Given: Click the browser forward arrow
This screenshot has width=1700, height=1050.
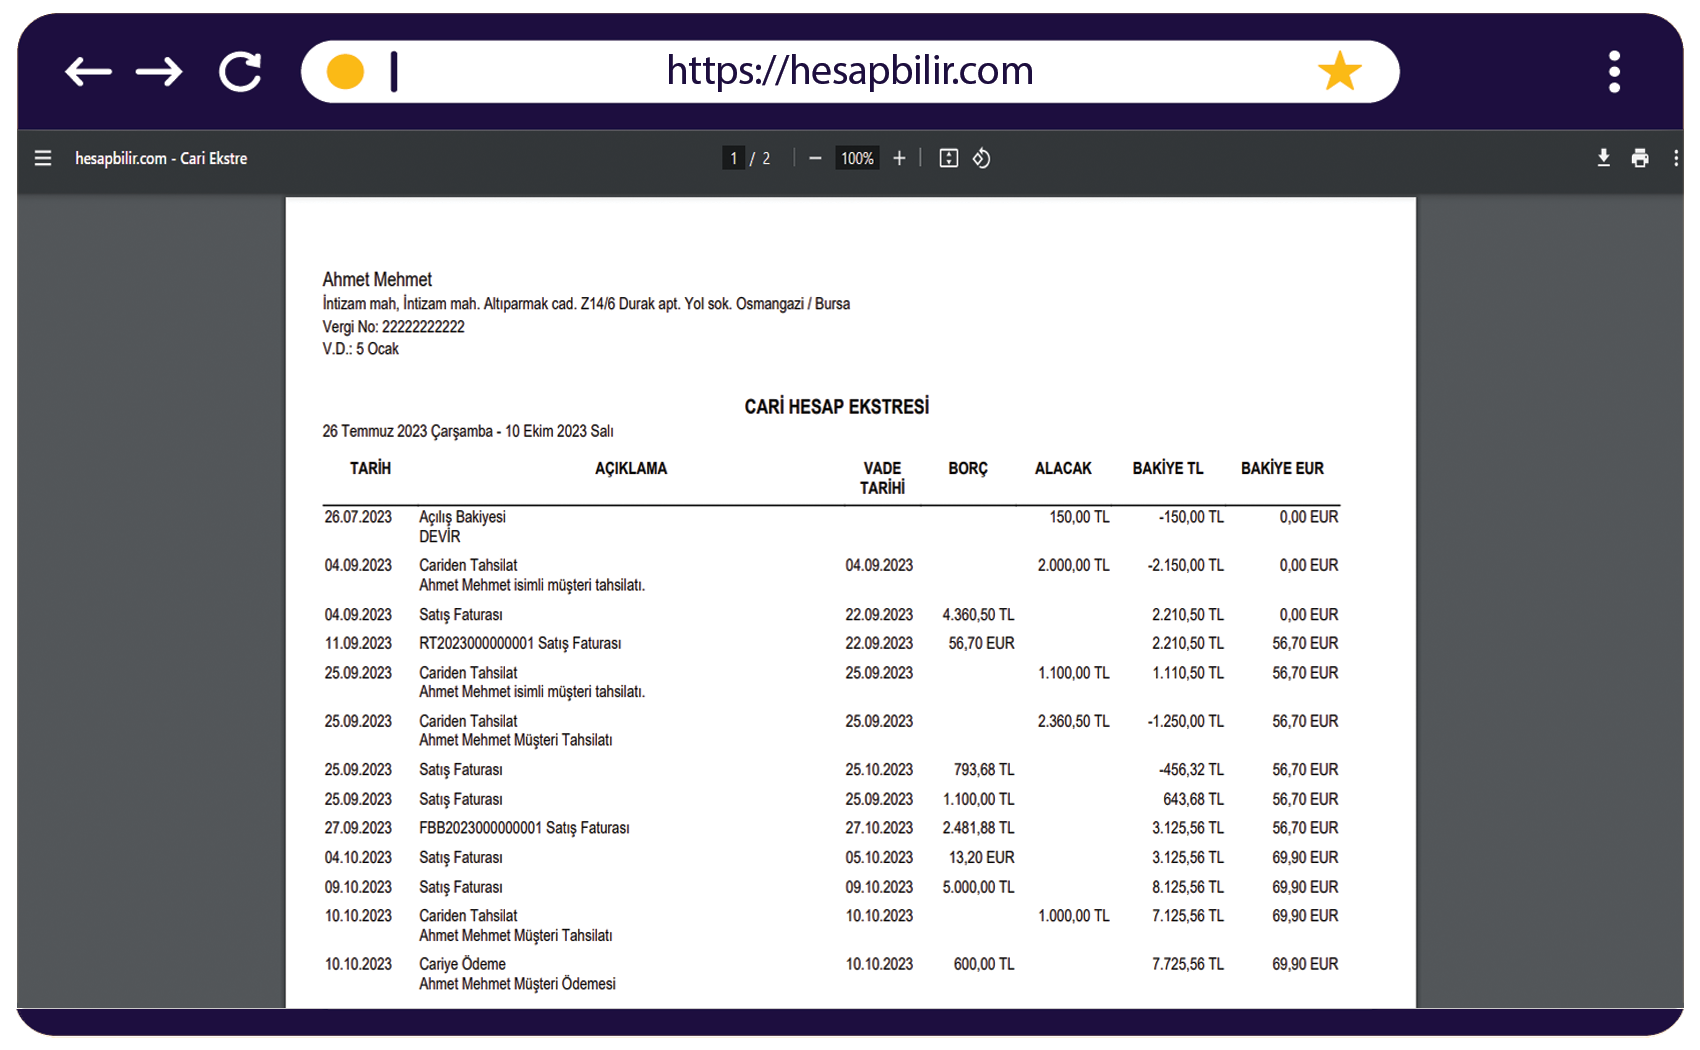Looking at the screenshot, I should click(159, 72).
